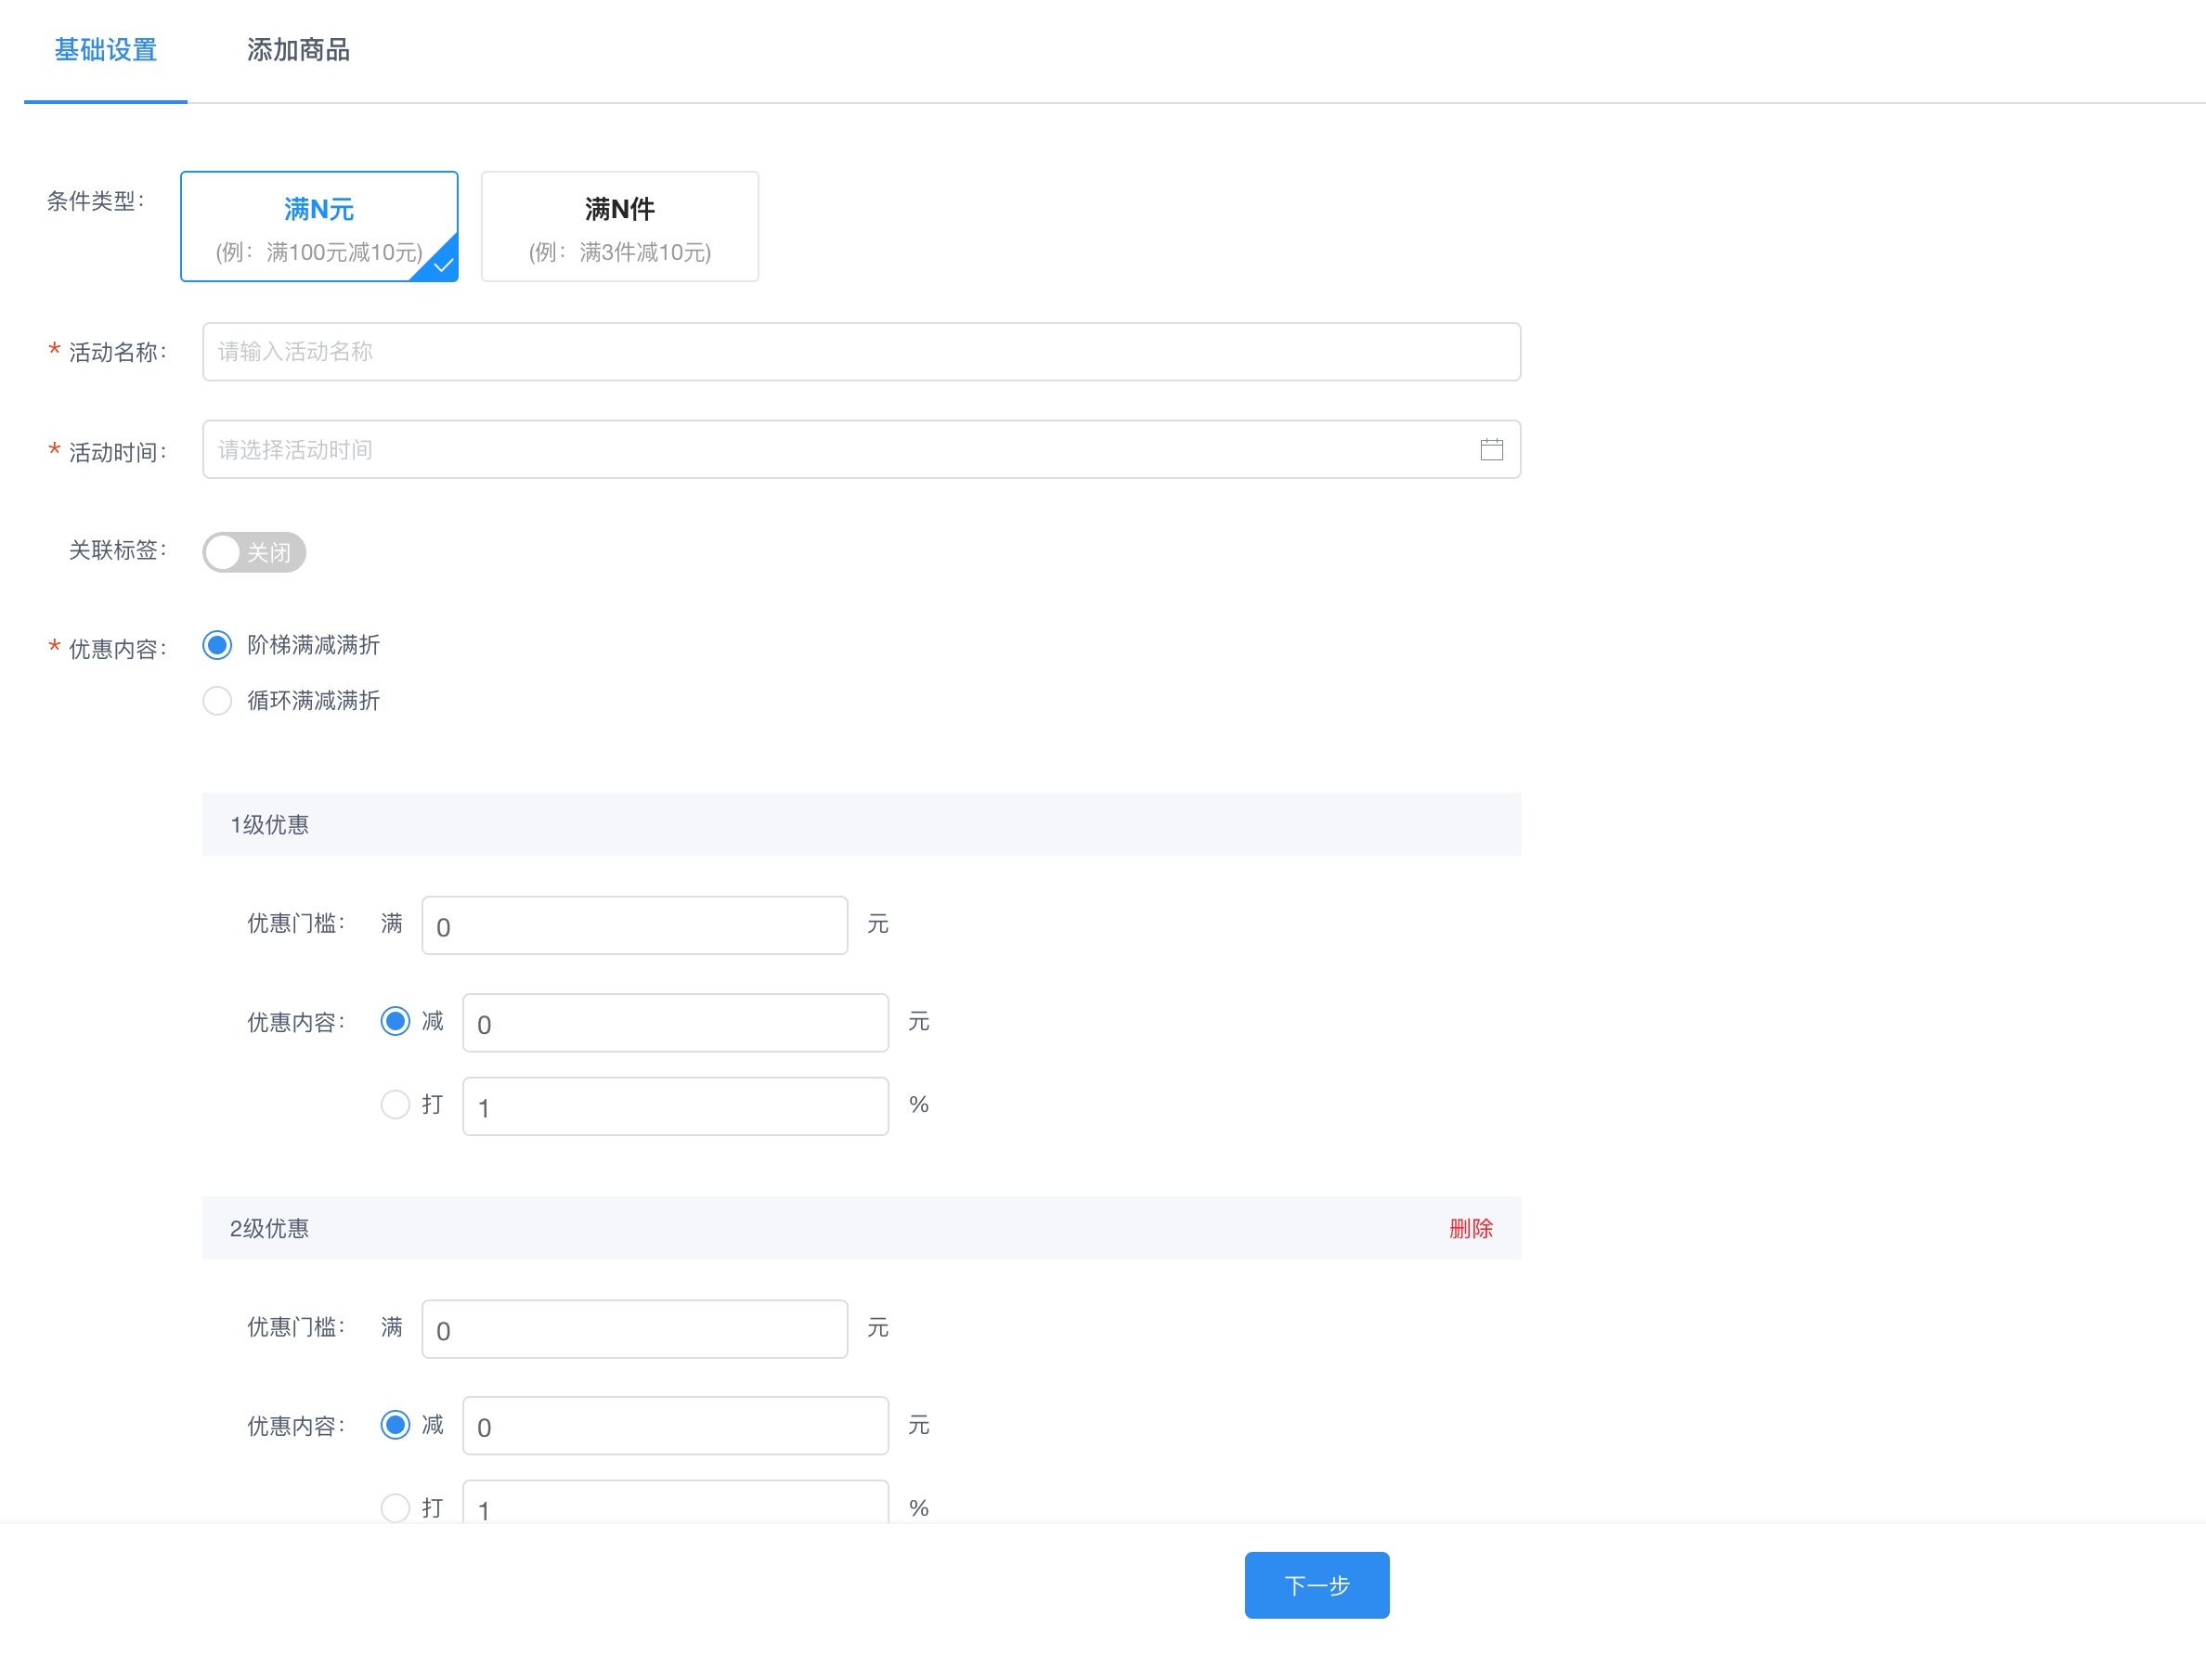This screenshot has height=1680, width=2206.
Task: Open the 活动时间 date picker field
Action: pyautogui.click(x=840, y=449)
